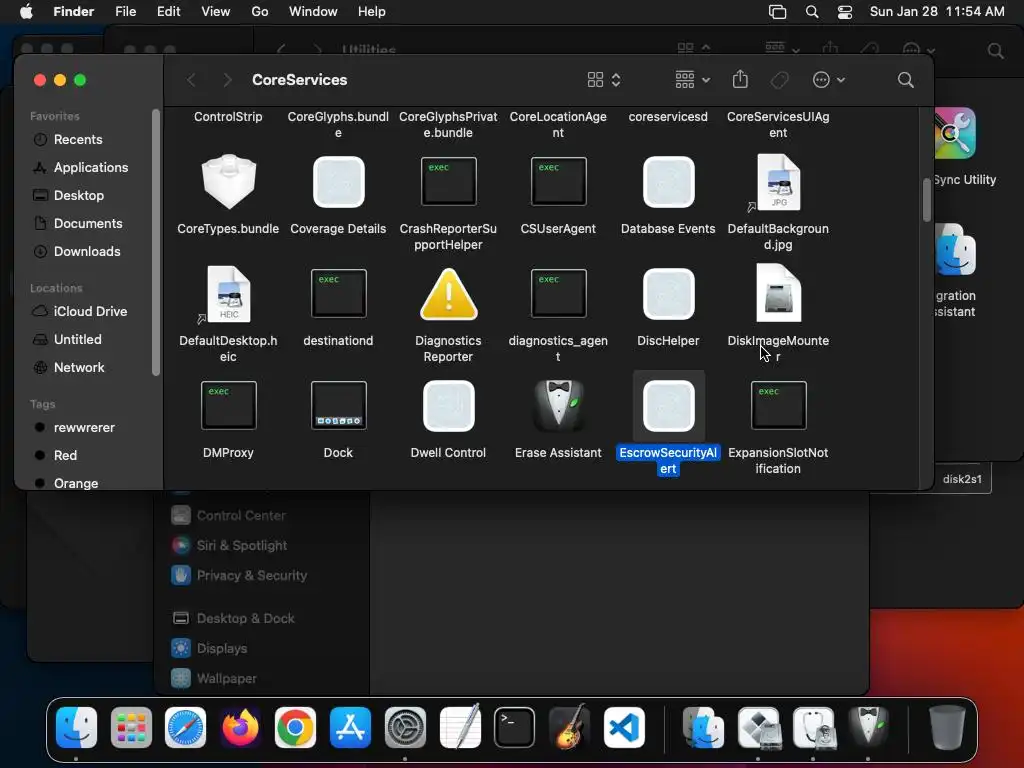The height and width of the screenshot is (768, 1024).
Task: Open the Group By dropdown in toolbar
Action: (x=692, y=80)
